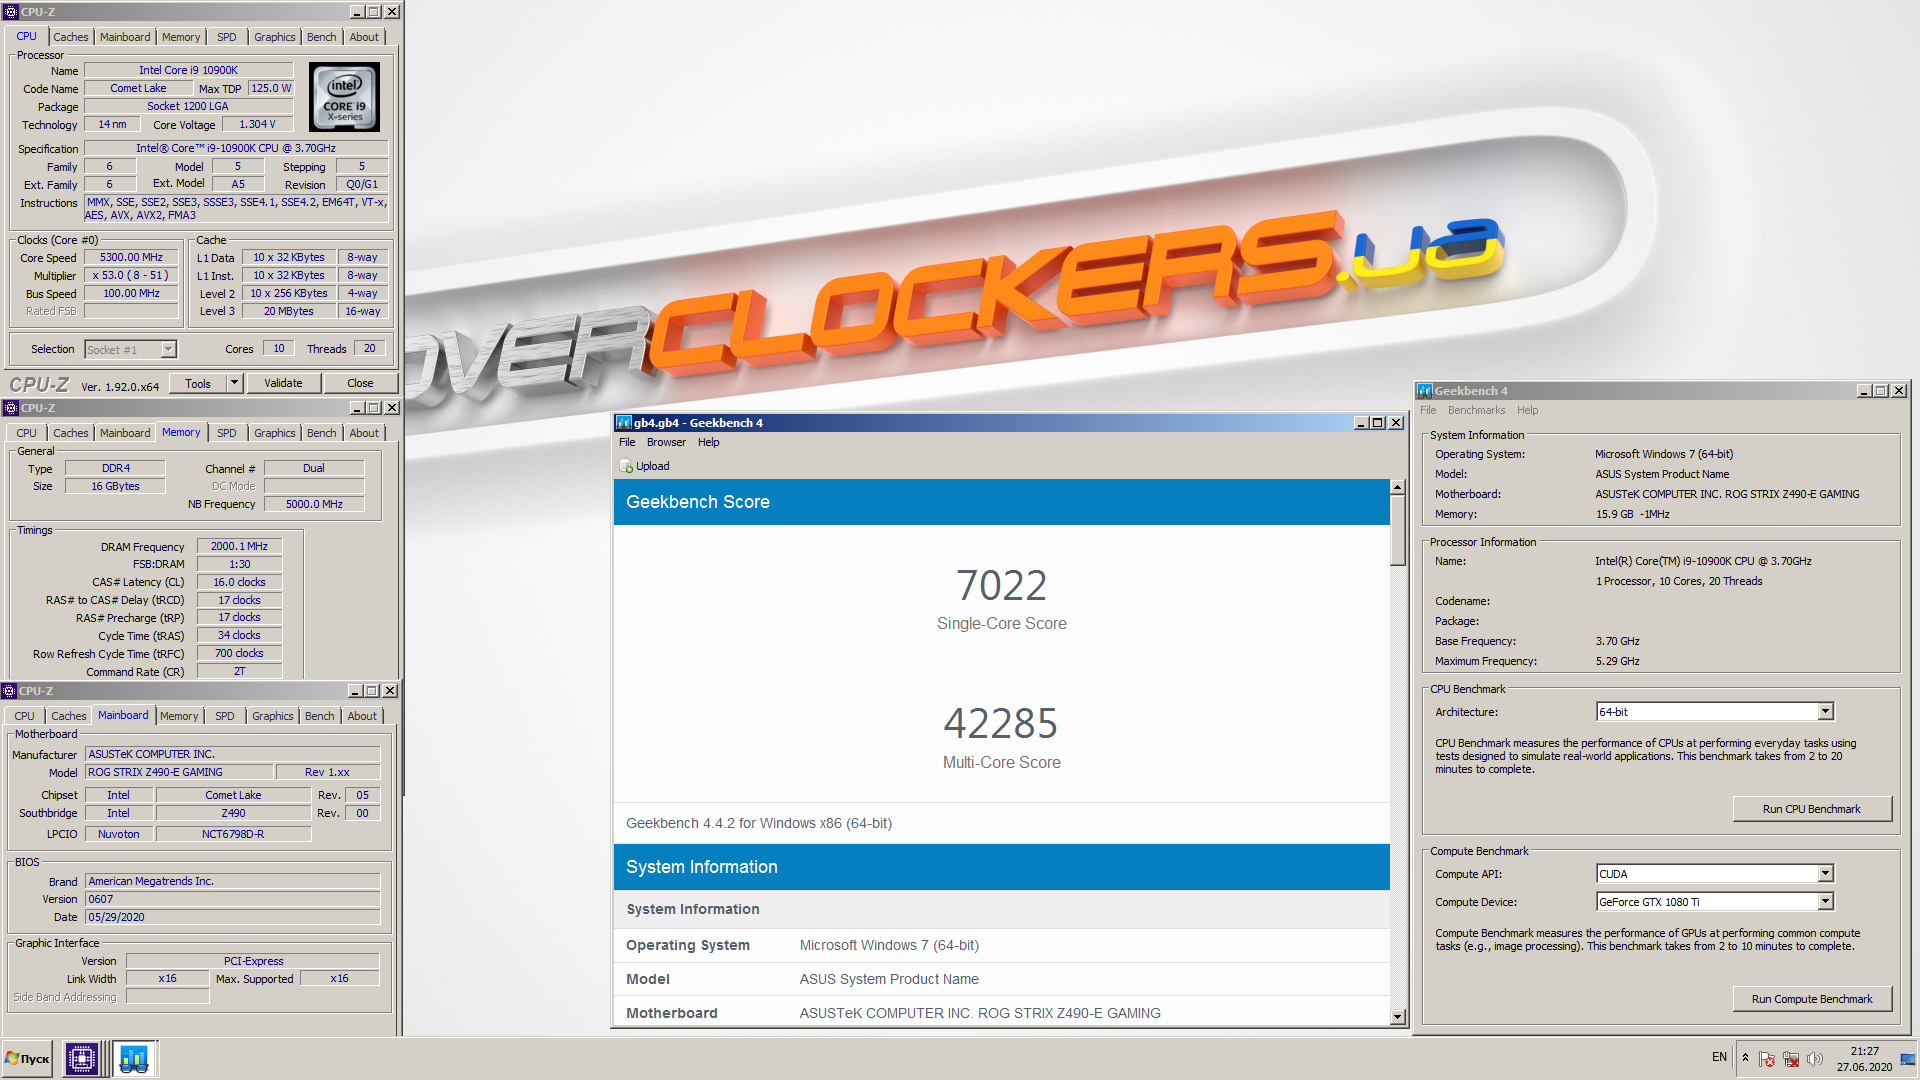The image size is (1920, 1080).
Task: Click the Threads count 20 field
Action: pyautogui.click(x=370, y=348)
